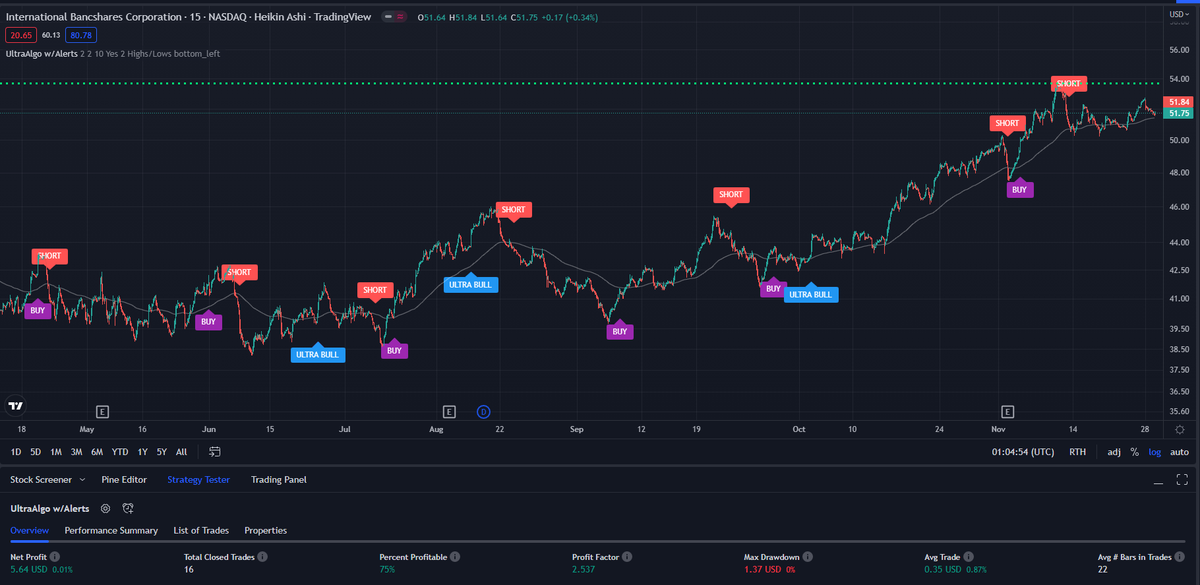1200x585 pixels.
Task: Set range to 5D
Action: [x=36, y=452]
